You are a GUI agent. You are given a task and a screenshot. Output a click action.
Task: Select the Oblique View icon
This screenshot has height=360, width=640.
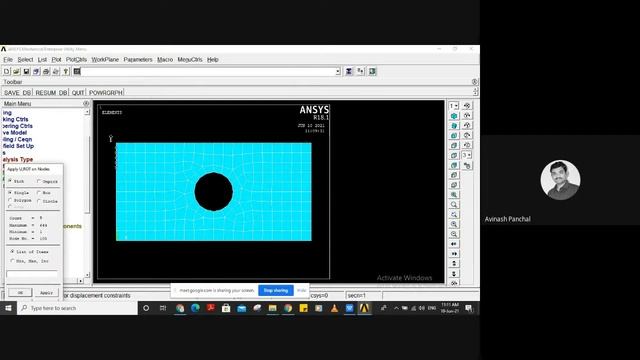[454, 126]
